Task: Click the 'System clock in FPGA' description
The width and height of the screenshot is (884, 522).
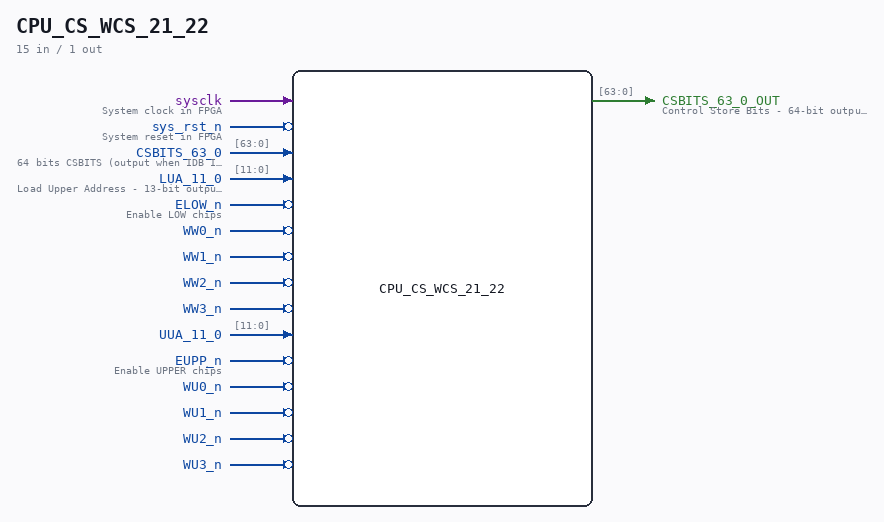Action: pyautogui.click(x=162, y=111)
